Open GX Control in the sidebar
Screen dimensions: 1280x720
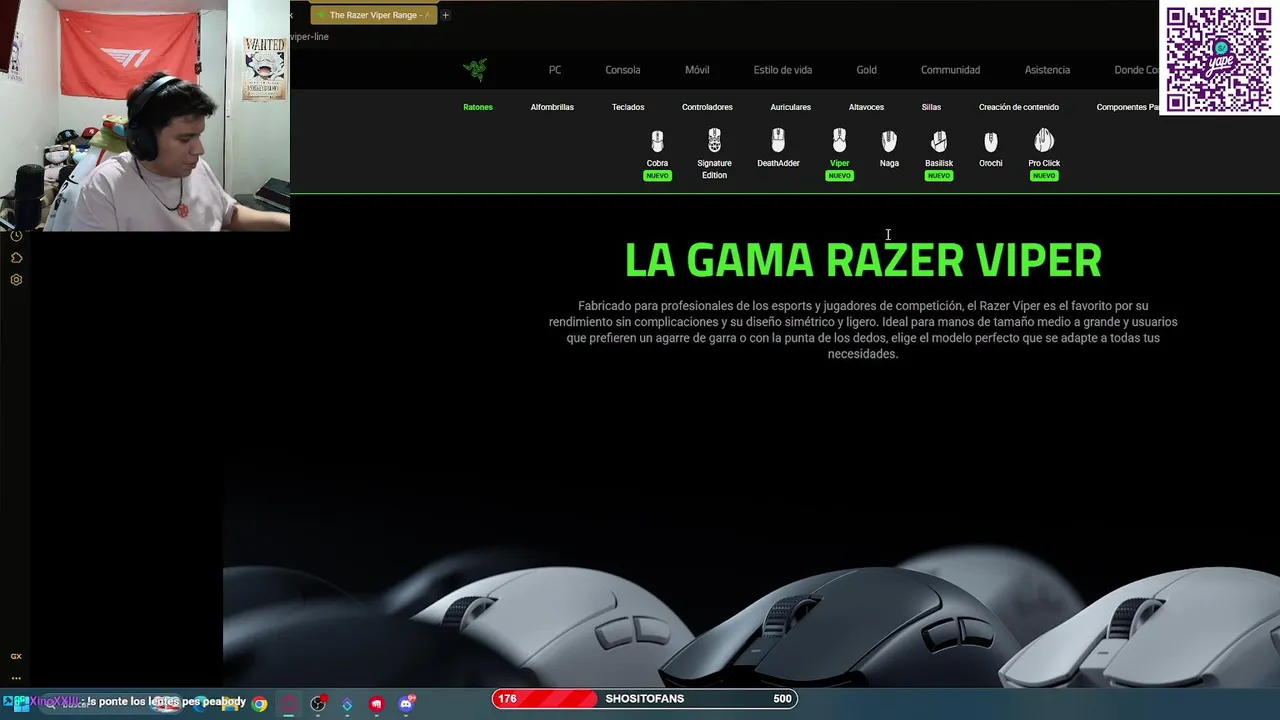(16, 656)
